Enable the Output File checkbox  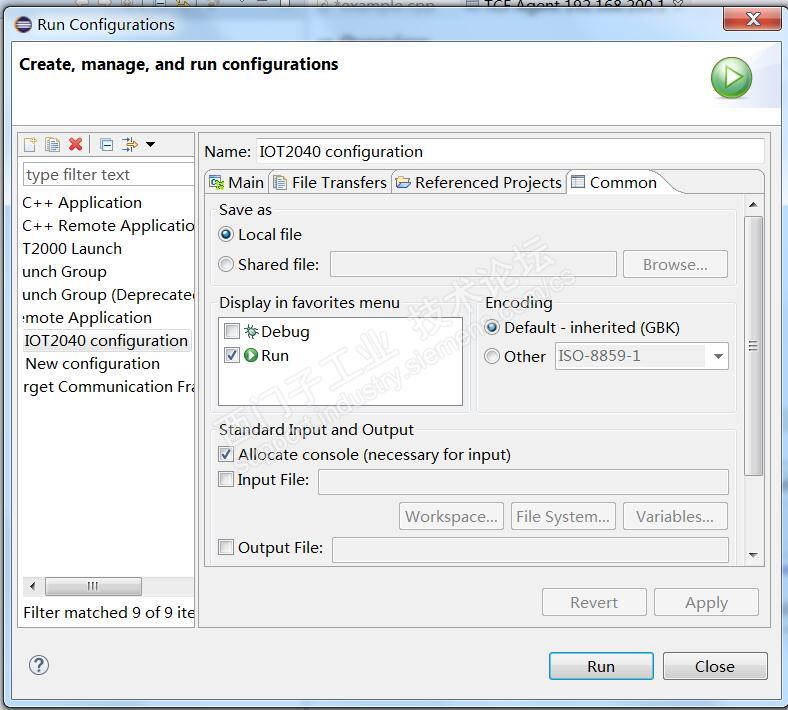point(226,547)
